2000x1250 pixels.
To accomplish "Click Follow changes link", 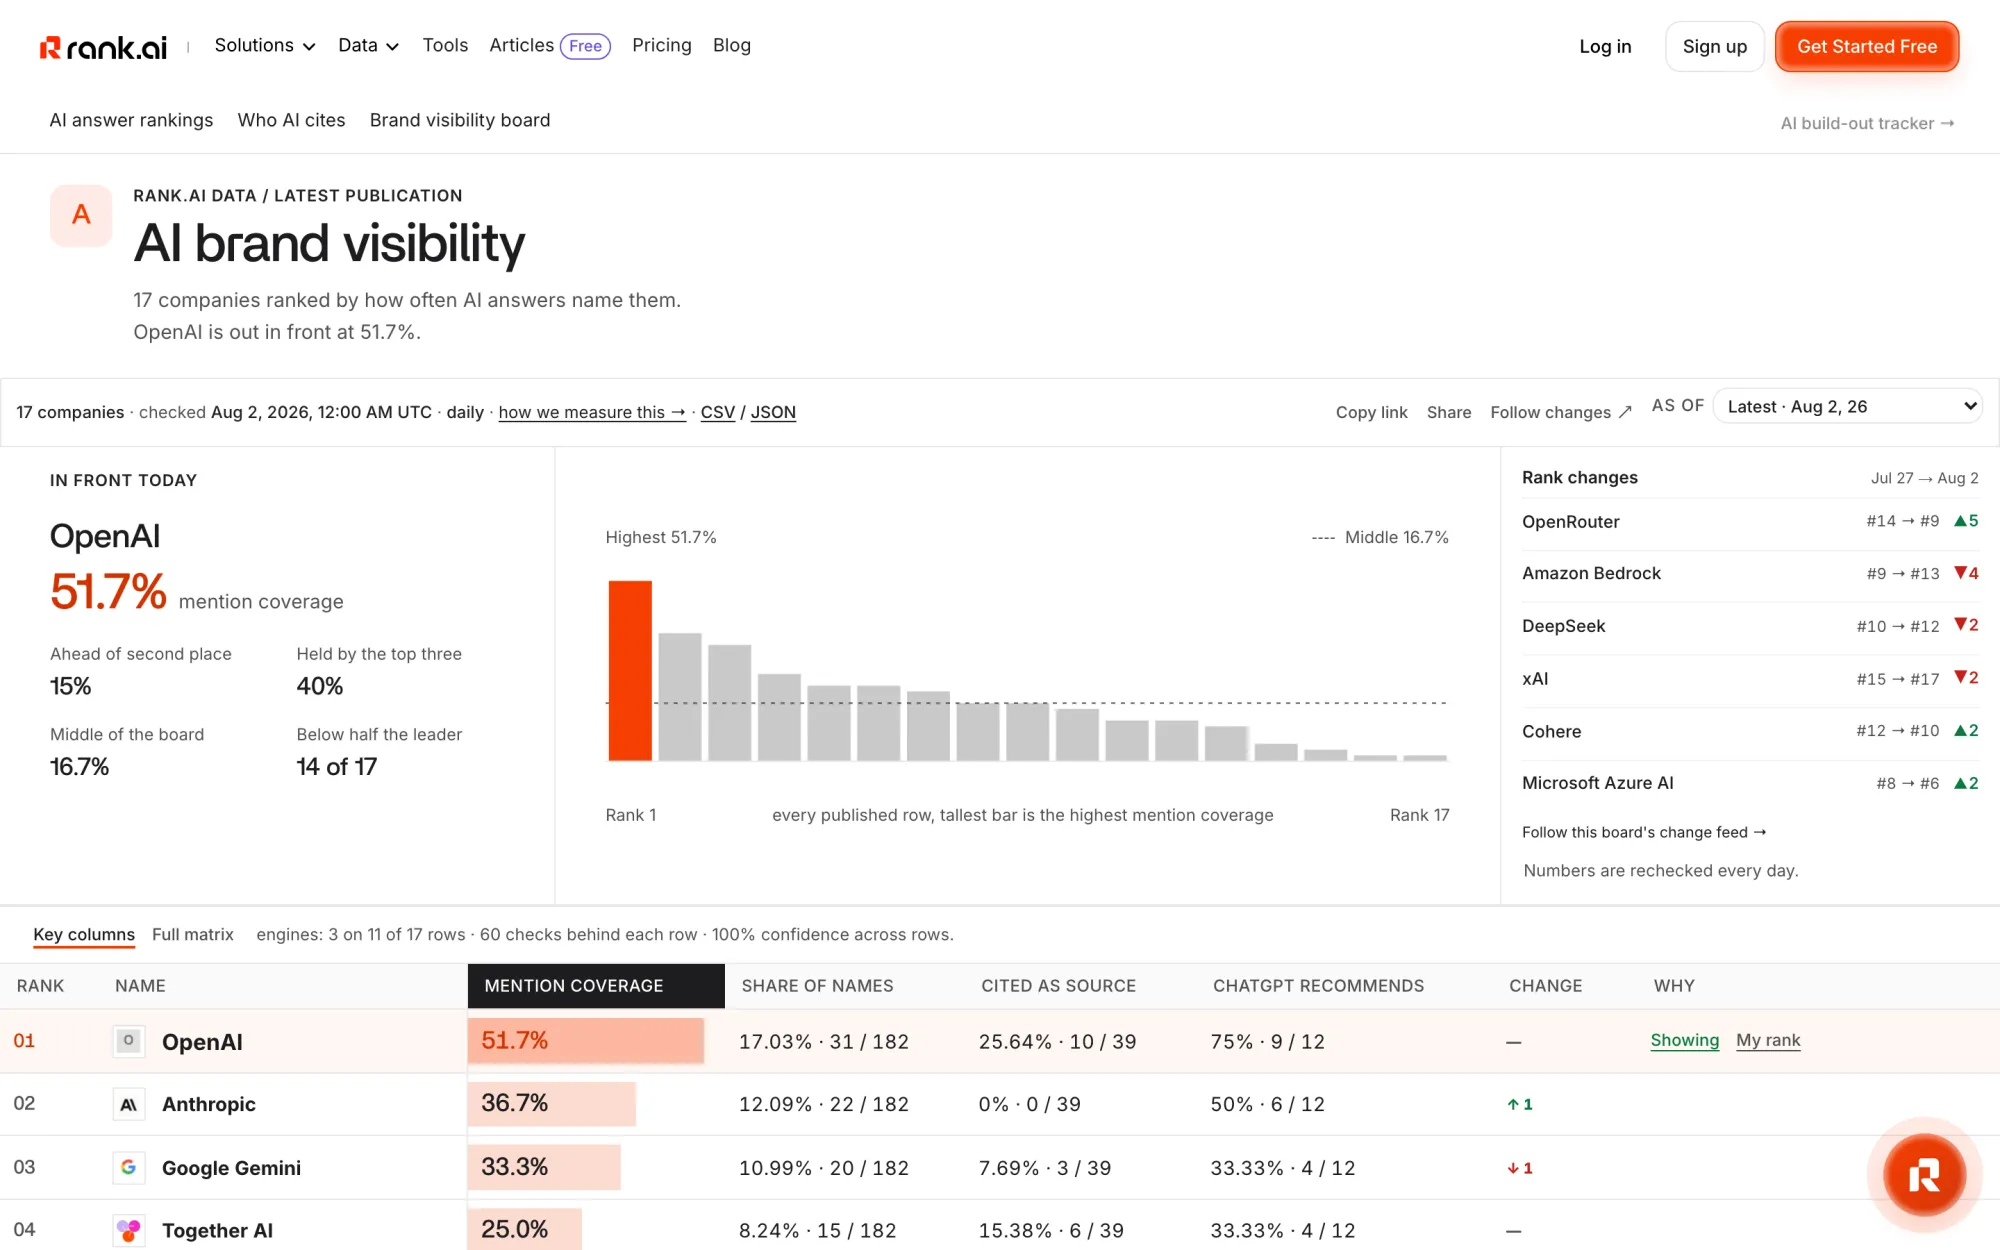I will click(x=1561, y=412).
